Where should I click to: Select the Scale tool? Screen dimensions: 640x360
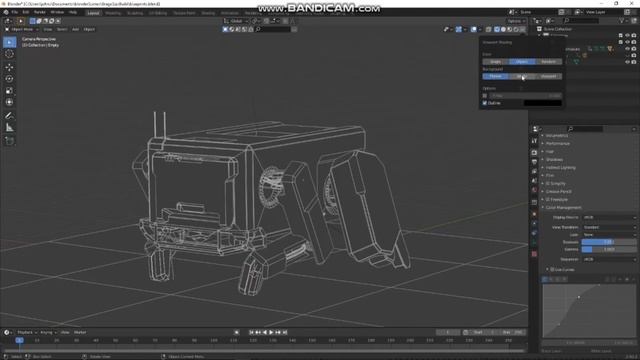click(x=9, y=91)
